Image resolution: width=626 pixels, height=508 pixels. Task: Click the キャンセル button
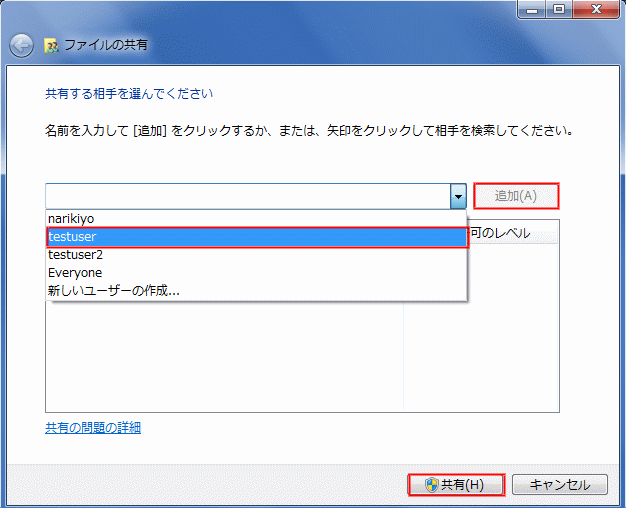point(560,485)
